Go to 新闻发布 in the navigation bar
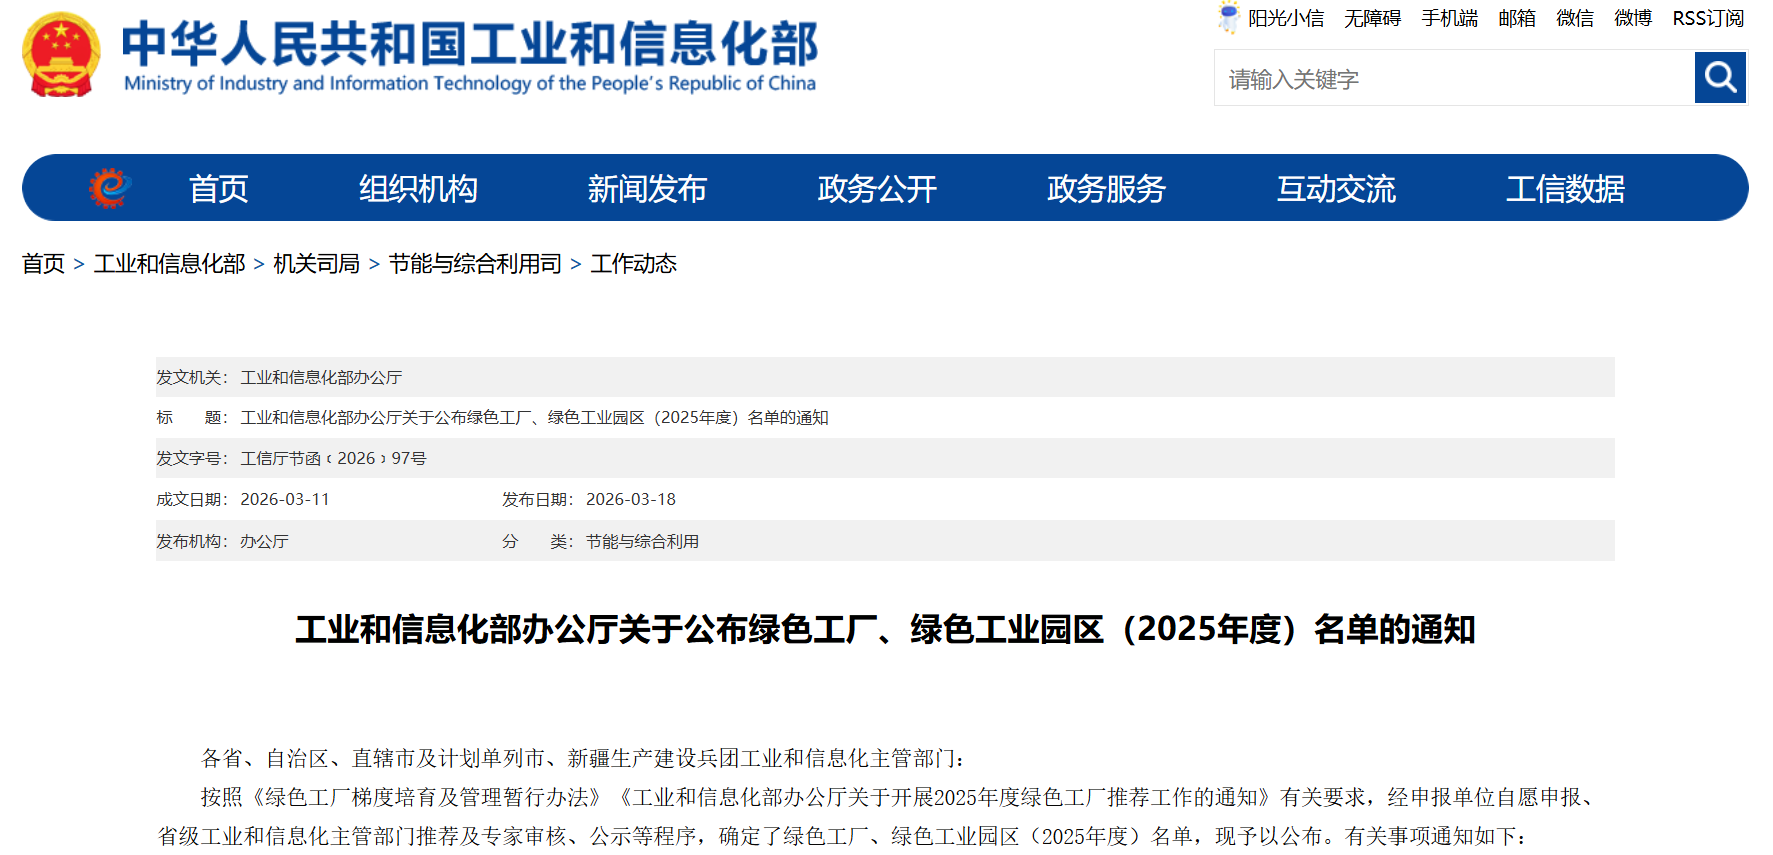 coord(647,188)
